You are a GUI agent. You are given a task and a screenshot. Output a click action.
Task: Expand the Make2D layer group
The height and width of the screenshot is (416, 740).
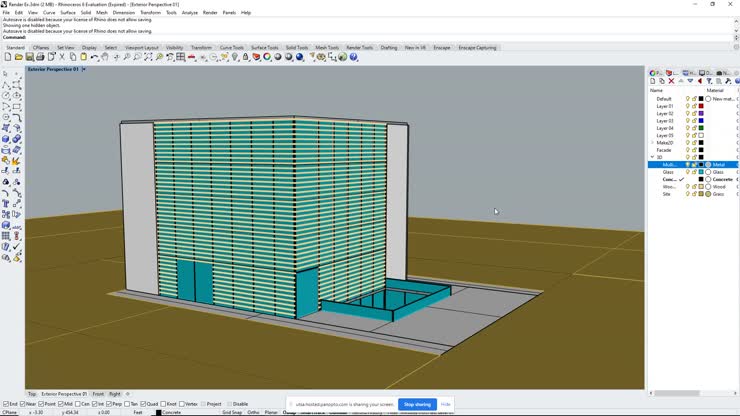coord(652,143)
